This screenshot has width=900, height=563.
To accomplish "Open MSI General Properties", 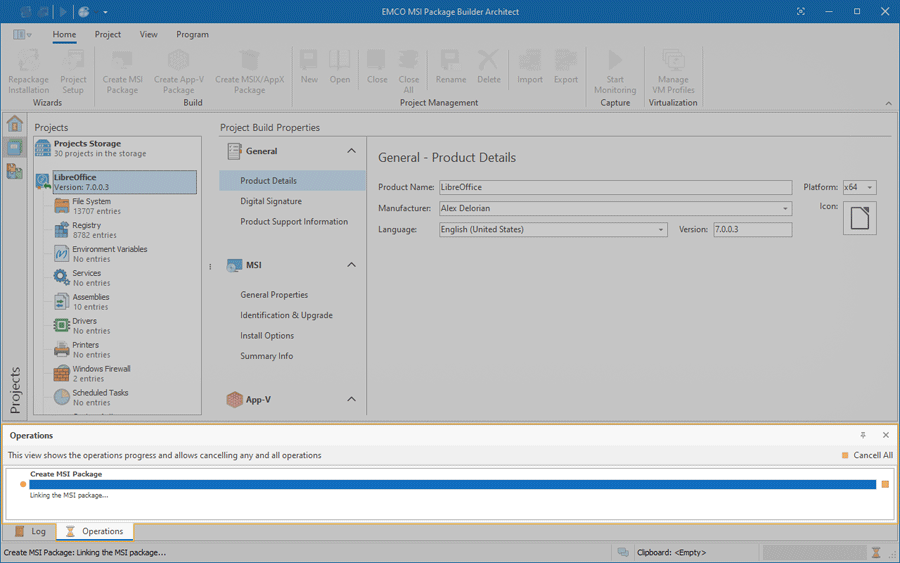I will pos(274,294).
